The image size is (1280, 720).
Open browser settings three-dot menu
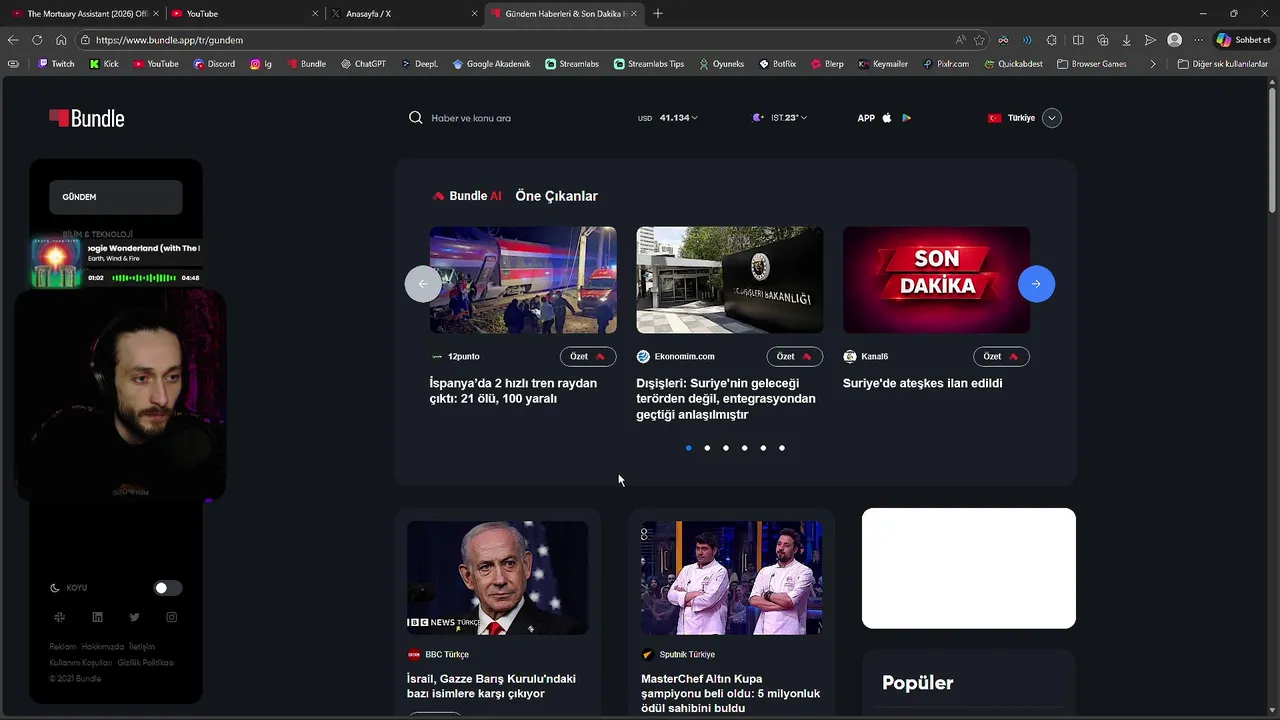coord(1198,40)
